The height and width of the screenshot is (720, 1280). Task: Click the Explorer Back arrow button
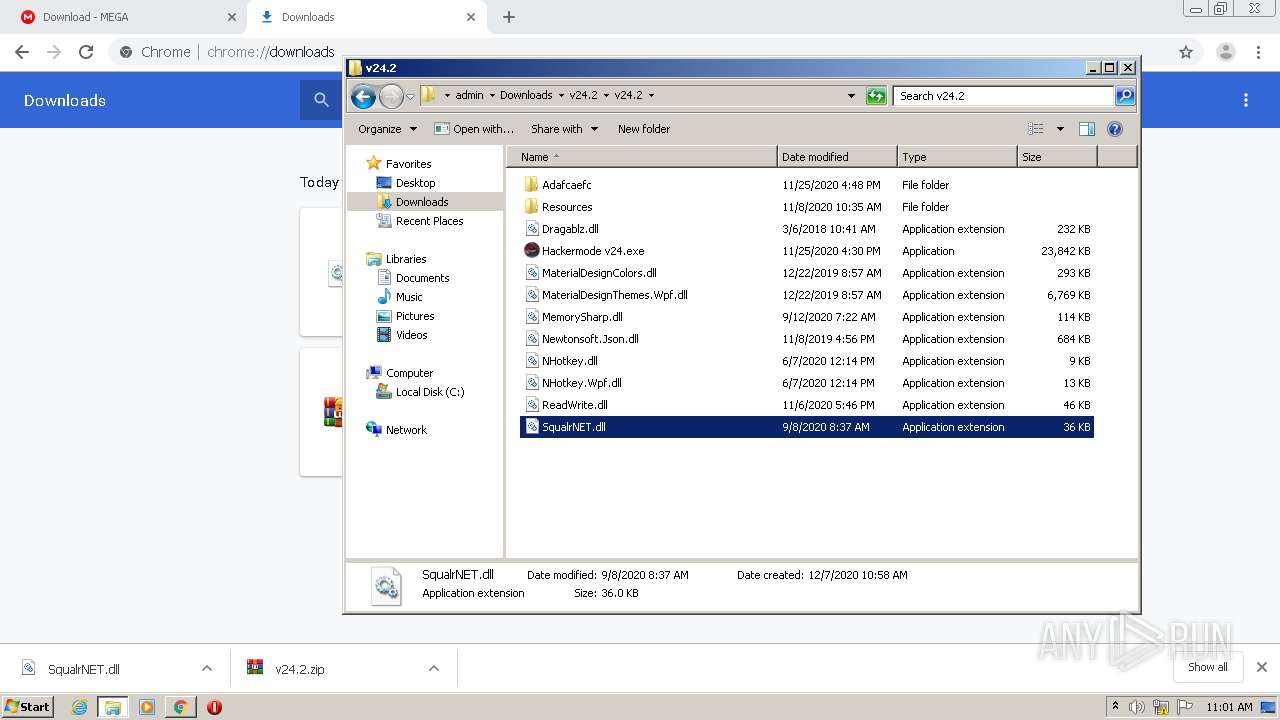tap(363, 96)
